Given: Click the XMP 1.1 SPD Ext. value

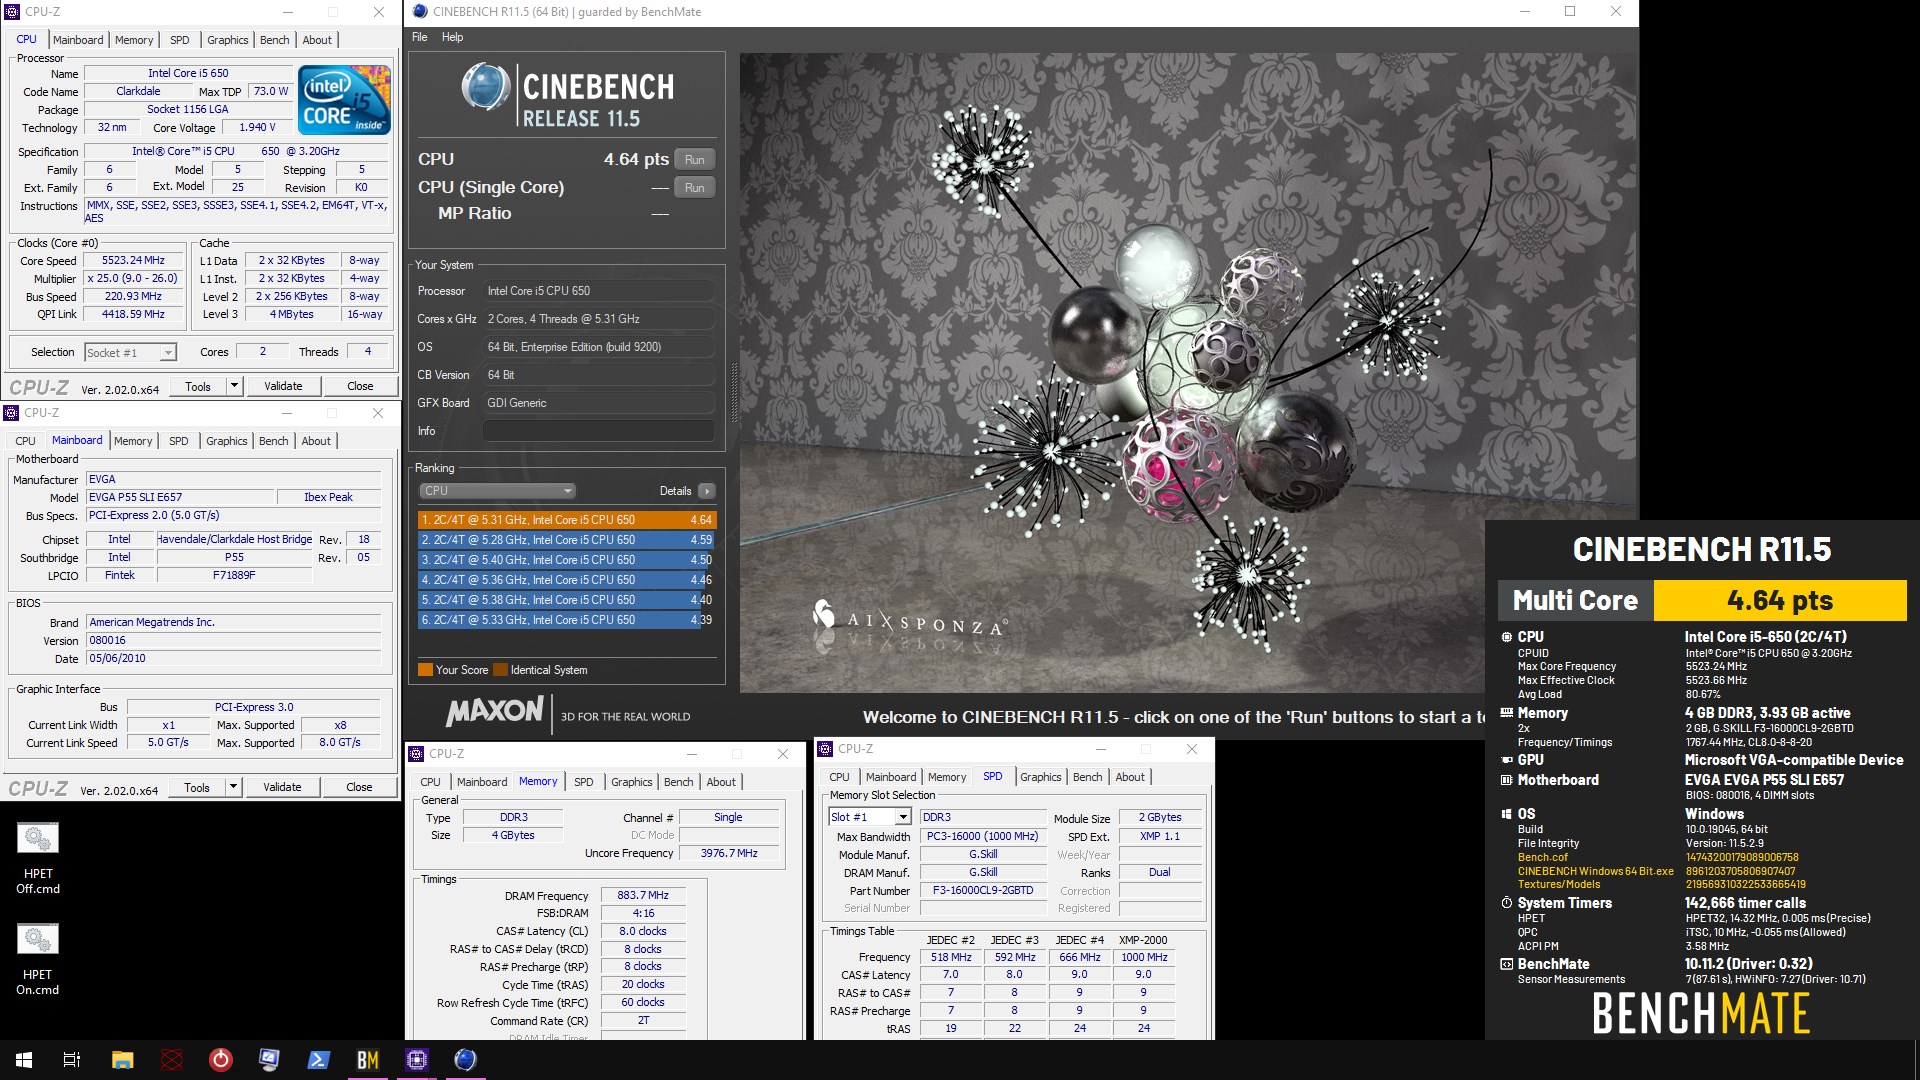Looking at the screenshot, I should (x=1160, y=836).
